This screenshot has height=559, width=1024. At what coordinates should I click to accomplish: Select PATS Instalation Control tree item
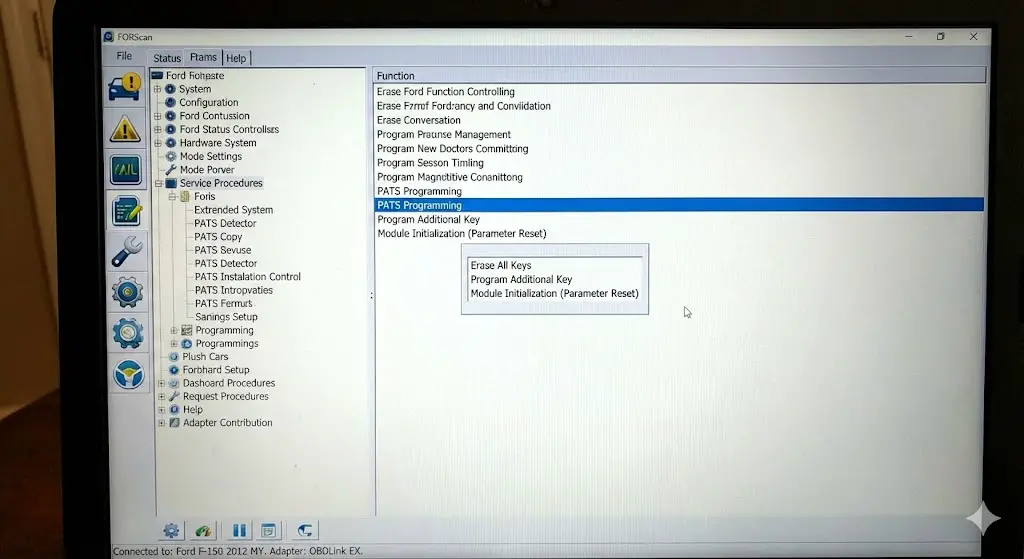point(247,277)
